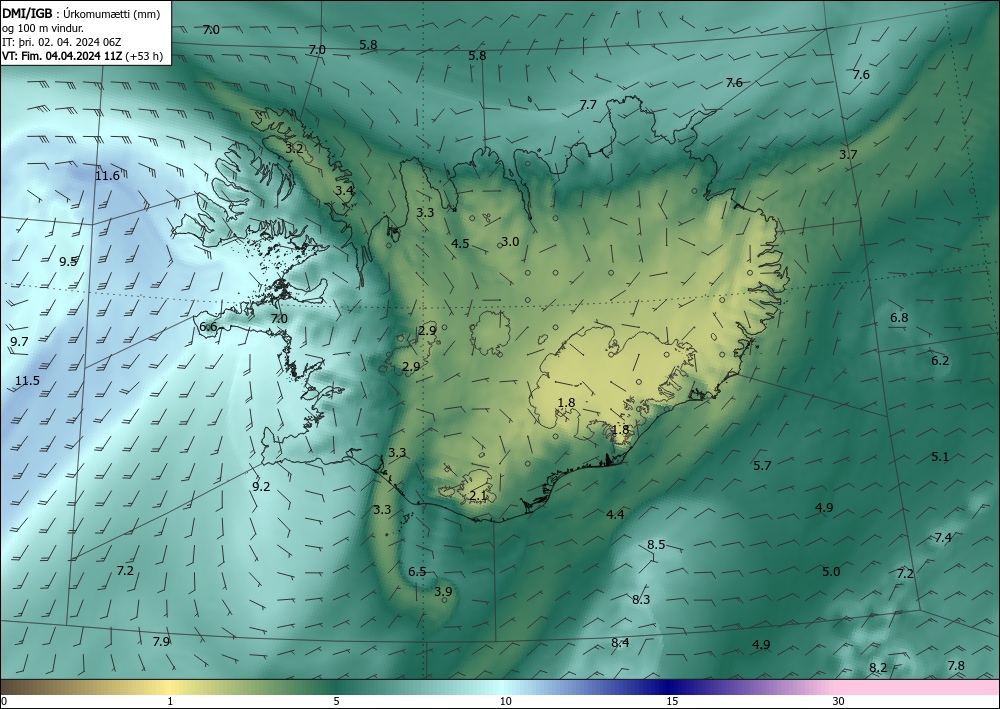This screenshot has height=709, width=1000.
Task: Click the 'og 100 m vindur.' legend line
Action: tap(43, 28)
